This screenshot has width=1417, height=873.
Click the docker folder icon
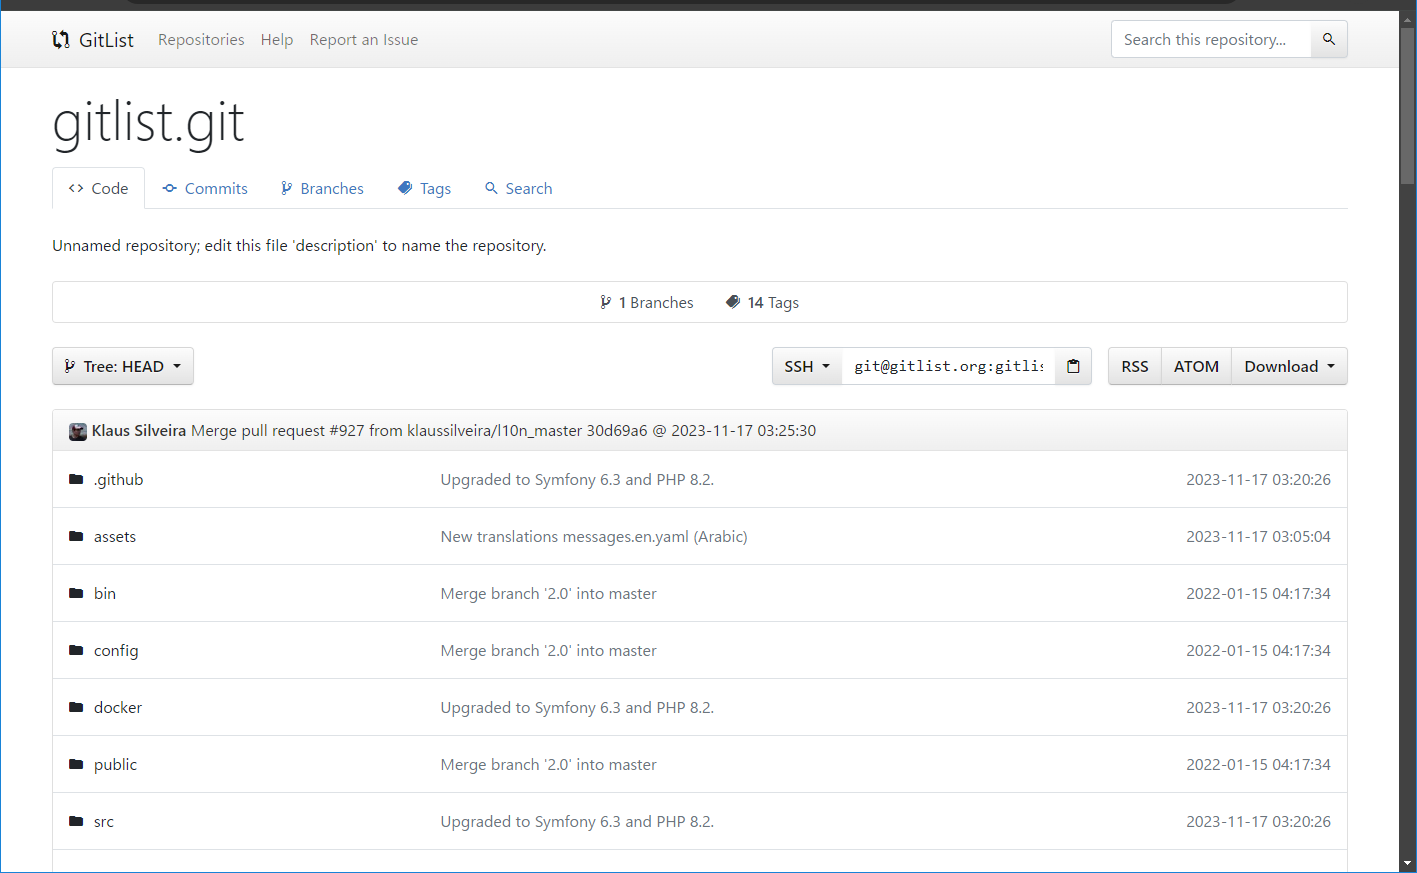[x=76, y=707]
